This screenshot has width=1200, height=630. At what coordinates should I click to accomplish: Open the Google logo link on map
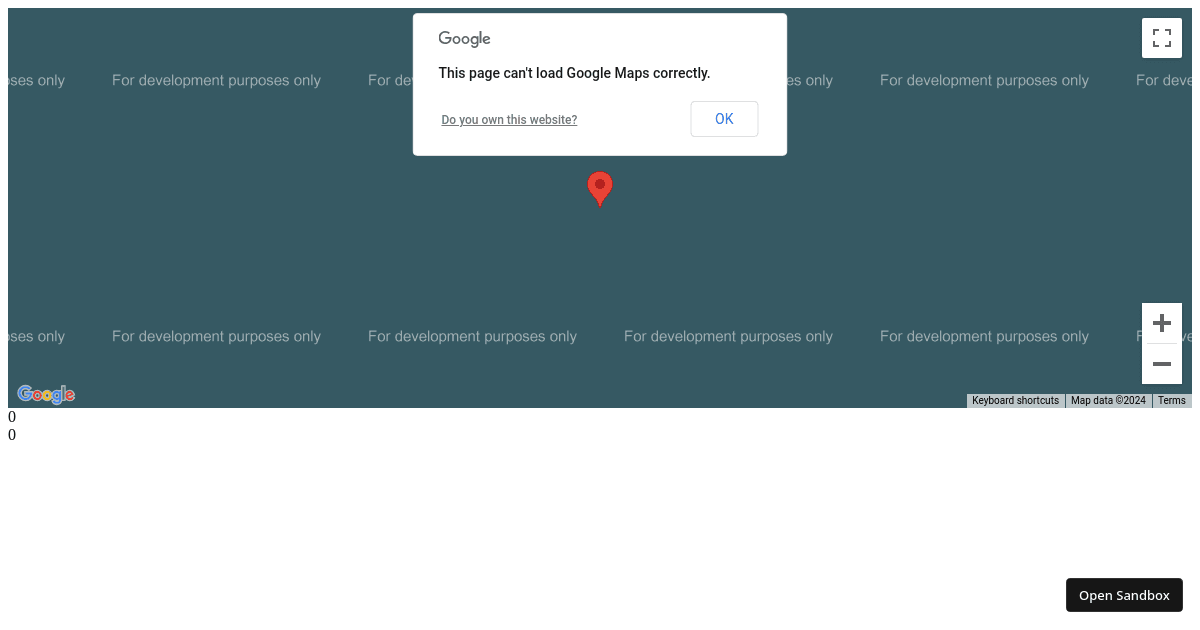click(46, 395)
